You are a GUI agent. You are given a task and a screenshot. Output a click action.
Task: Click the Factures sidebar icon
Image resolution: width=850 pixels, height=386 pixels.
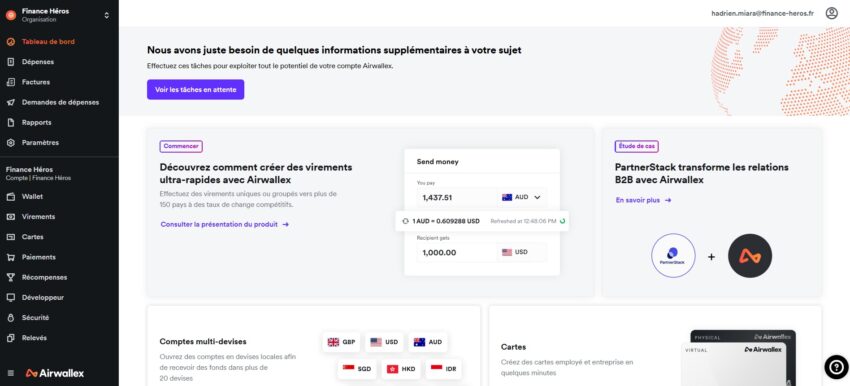10,82
